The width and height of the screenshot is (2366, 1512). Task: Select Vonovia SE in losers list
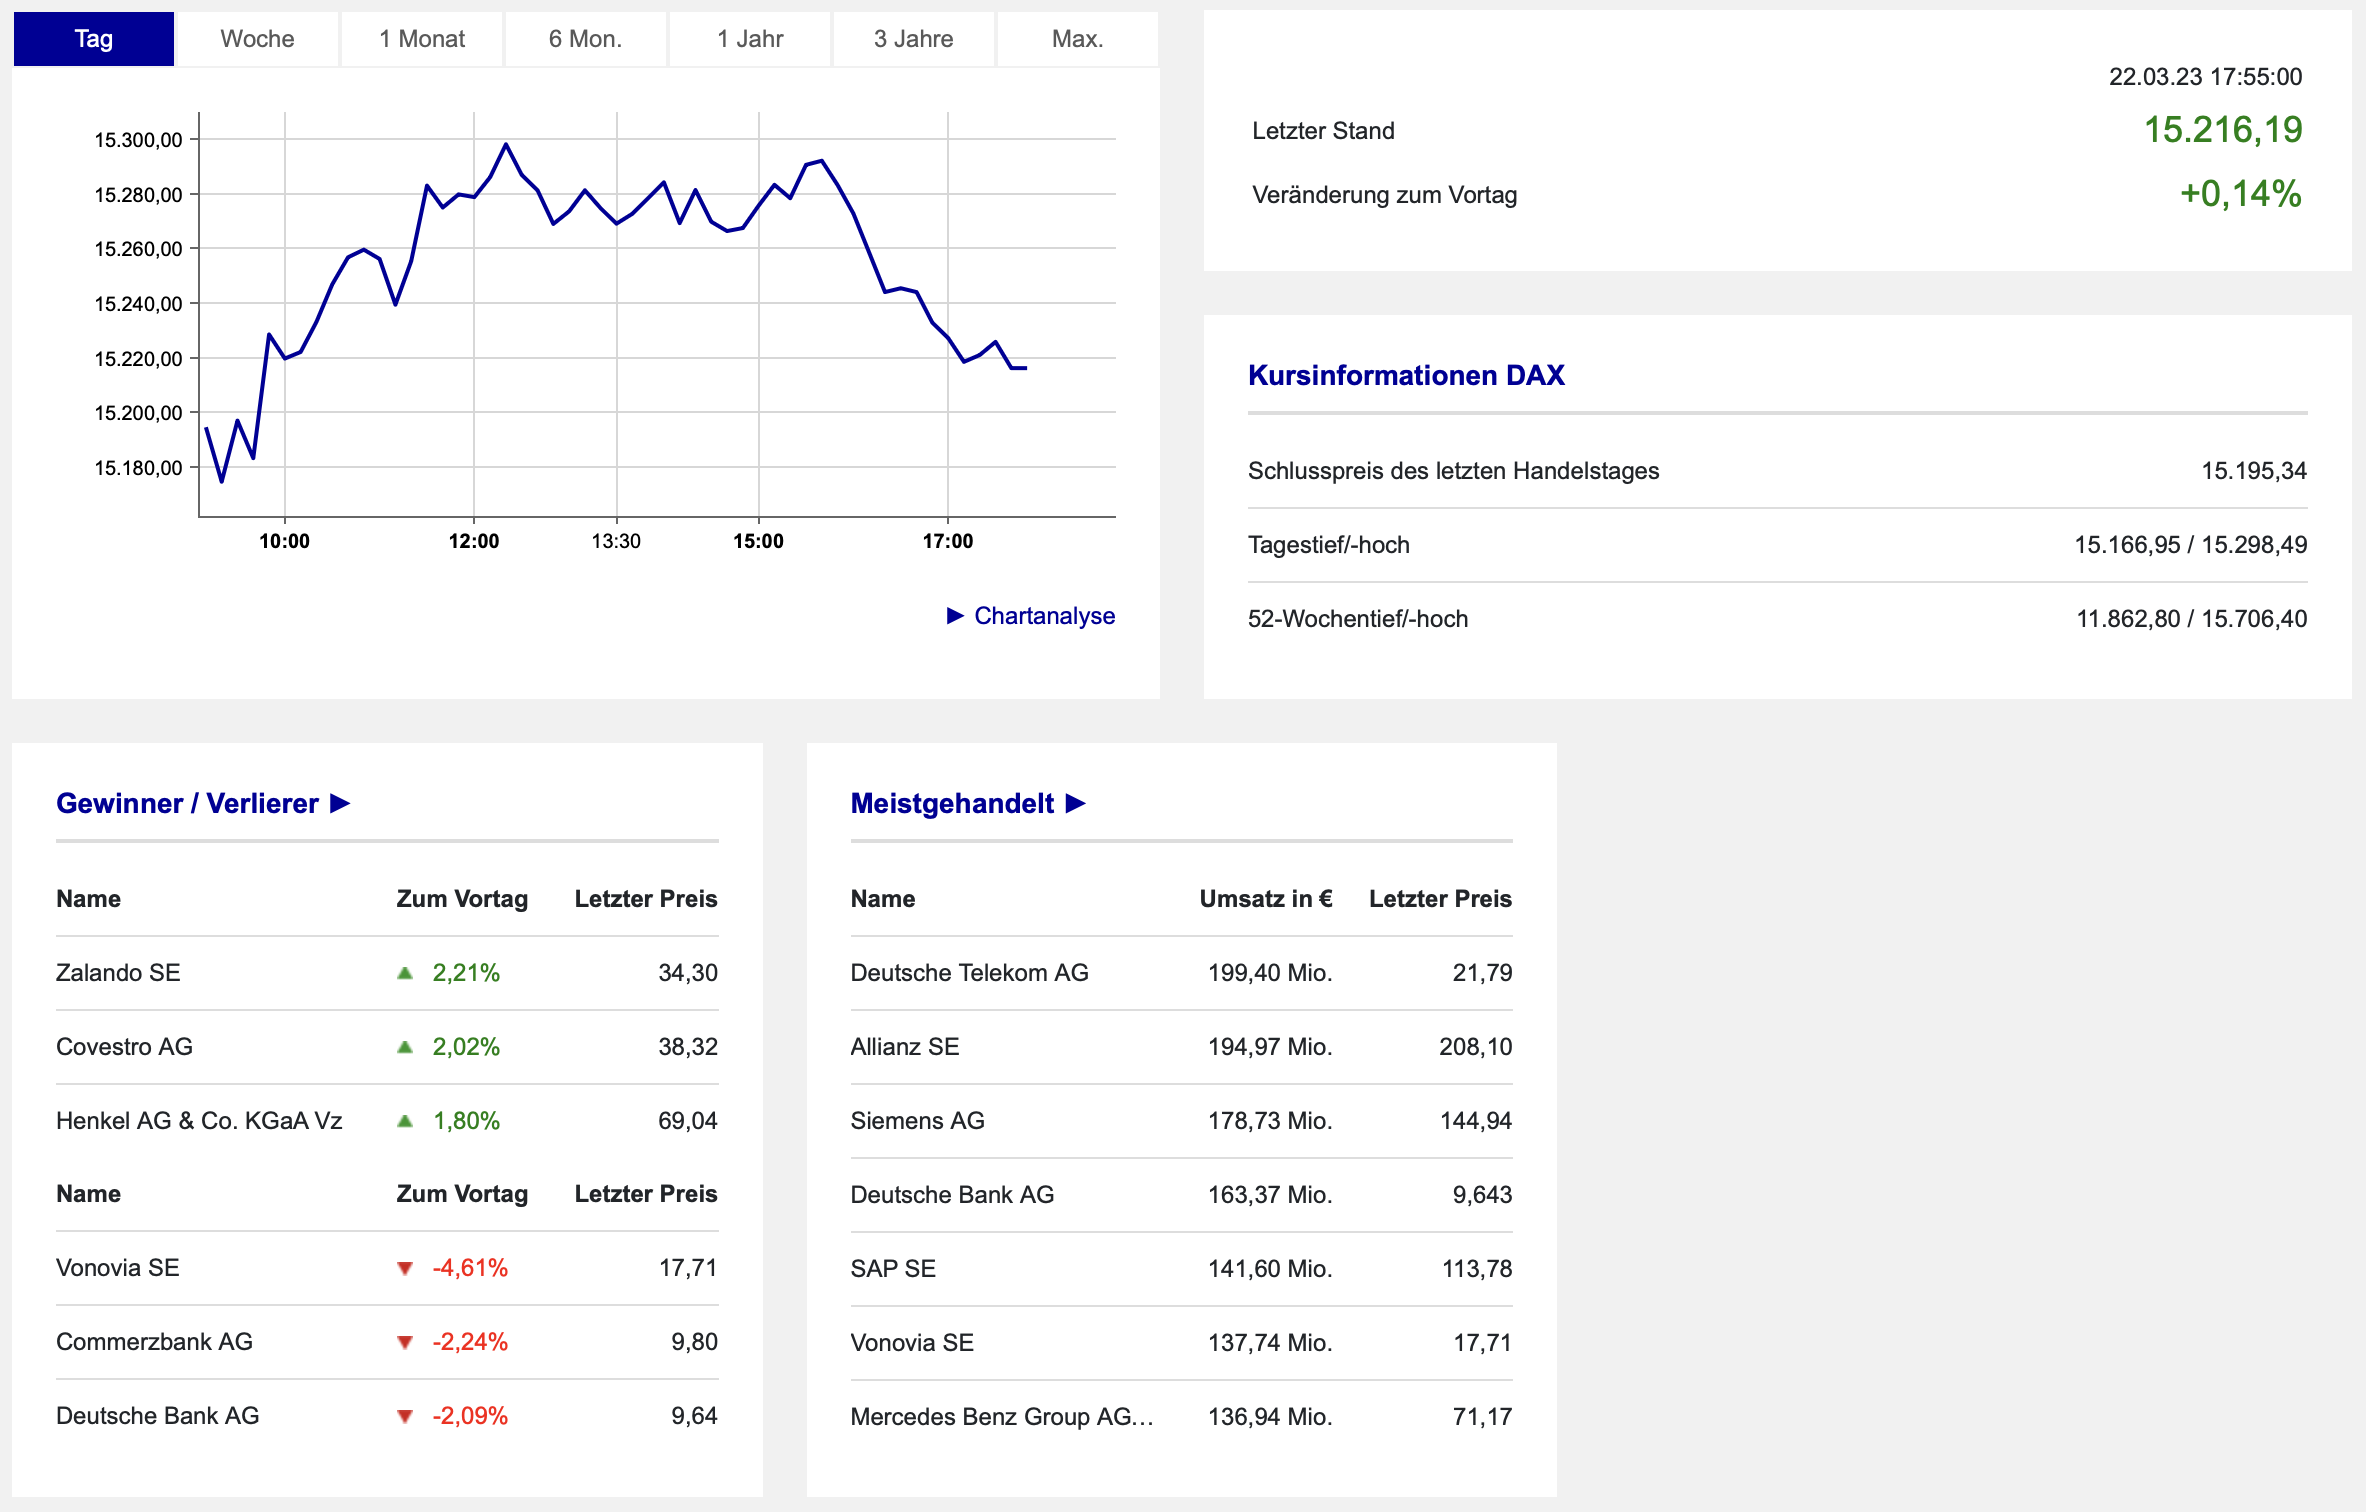click(x=118, y=1268)
